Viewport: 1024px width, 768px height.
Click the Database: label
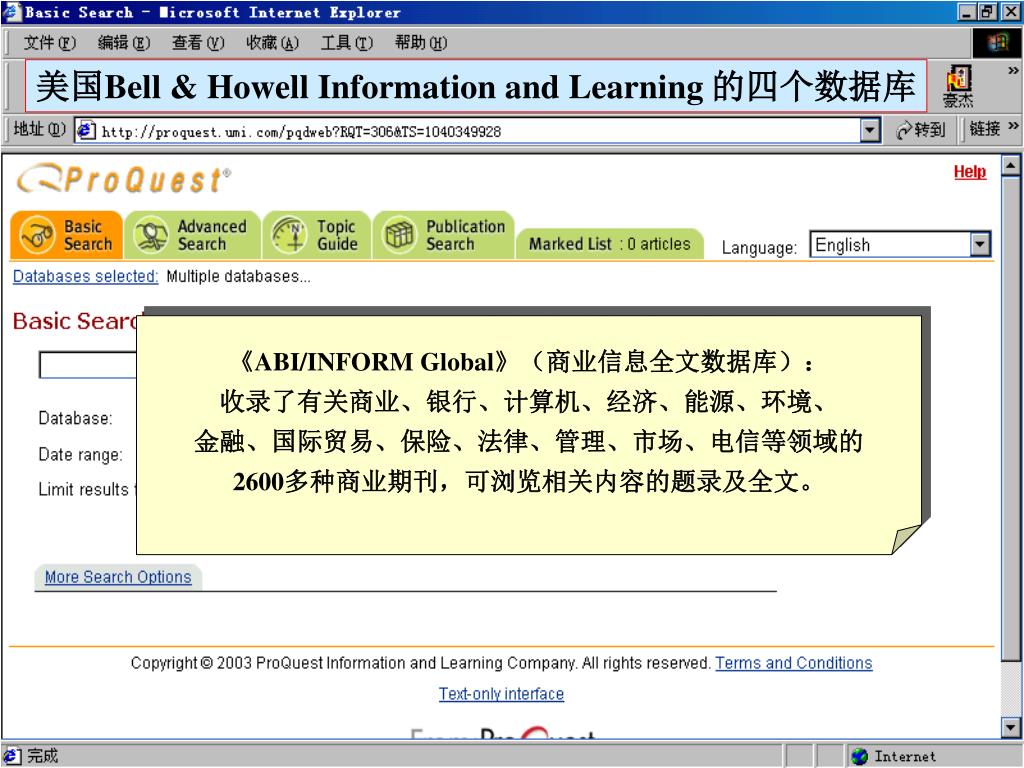[x=76, y=418]
